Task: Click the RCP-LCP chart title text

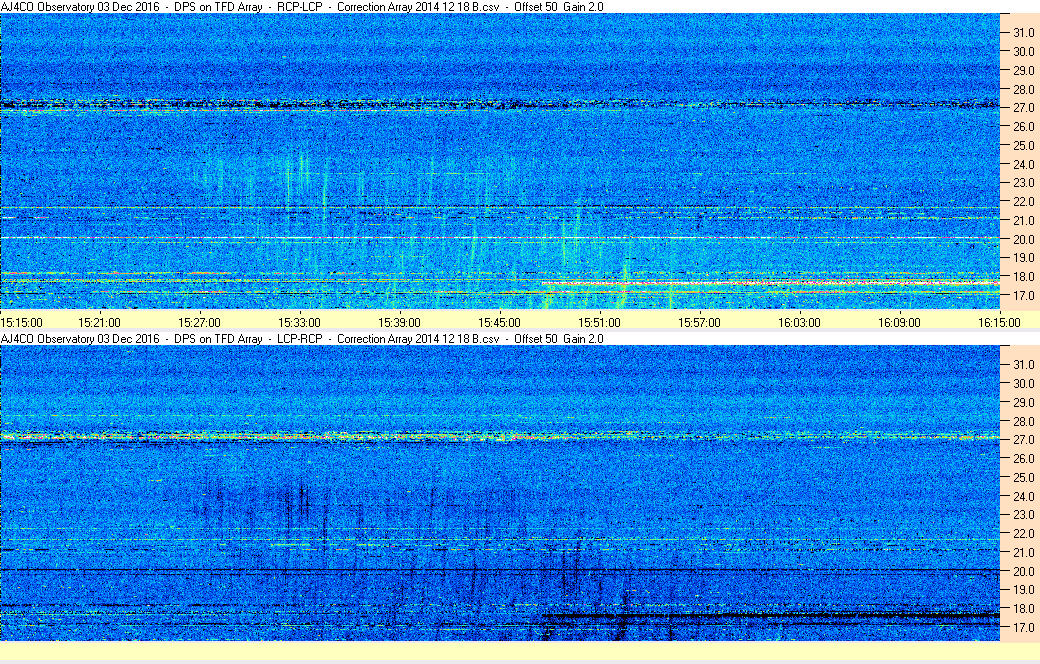Action: coord(302,7)
